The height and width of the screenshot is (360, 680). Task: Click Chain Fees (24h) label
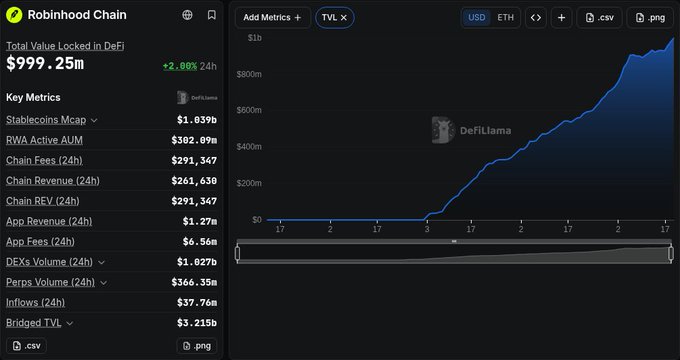pos(44,160)
